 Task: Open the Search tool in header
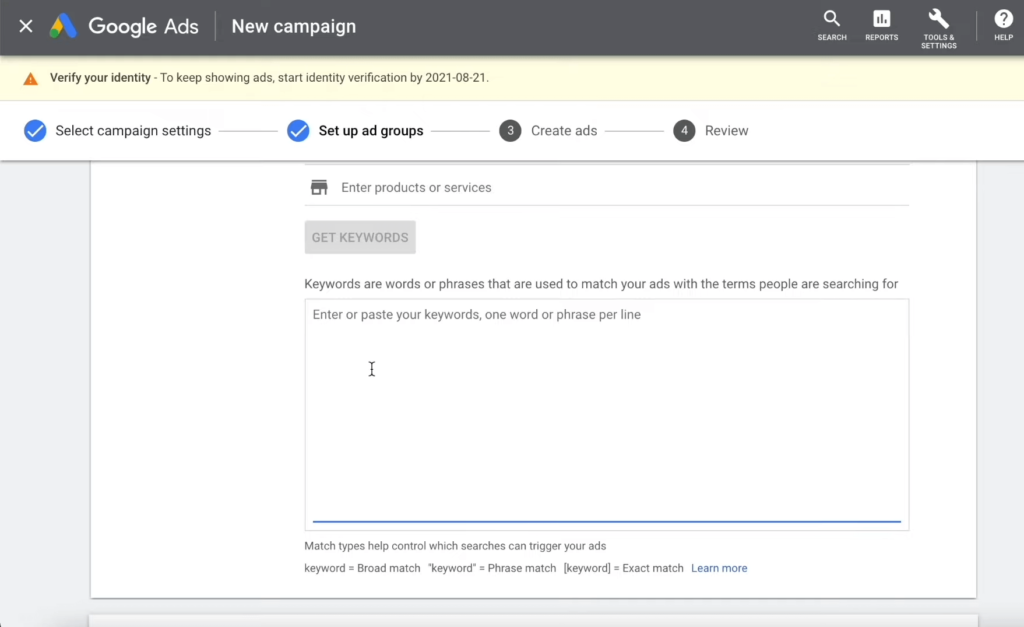tap(832, 26)
